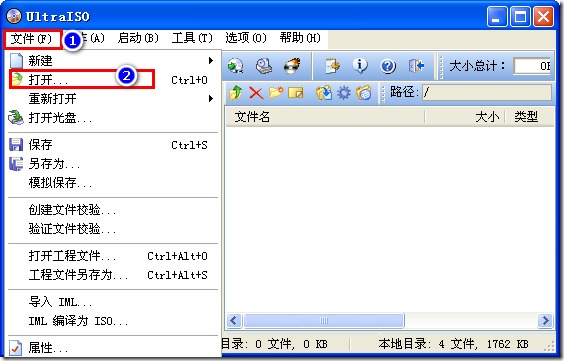The image size is (564, 361).
Task: Select 验证文件校验... menu entry
Action: (x=113, y=229)
